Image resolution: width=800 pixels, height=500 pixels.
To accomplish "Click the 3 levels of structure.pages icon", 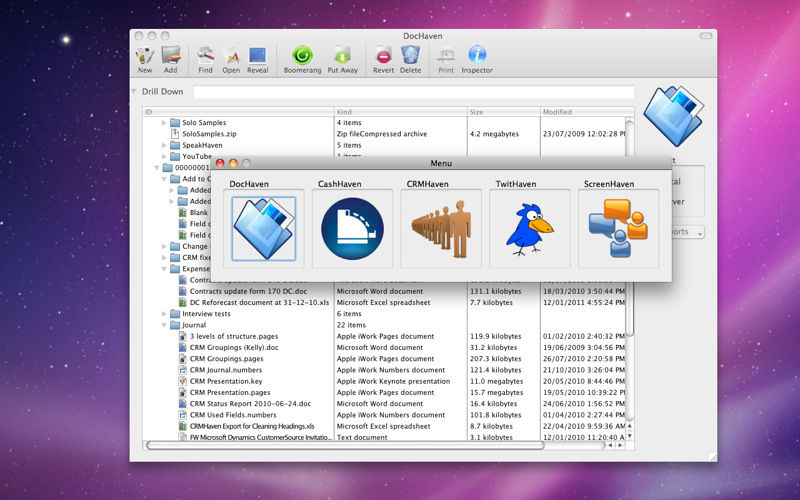I will pyautogui.click(x=183, y=336).
